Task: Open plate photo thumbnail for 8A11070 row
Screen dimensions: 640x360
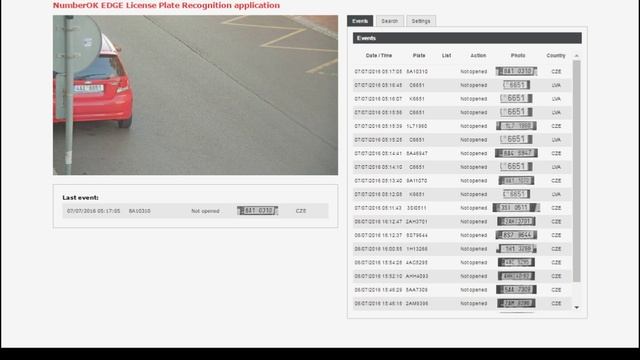Action: coord(516,180)
